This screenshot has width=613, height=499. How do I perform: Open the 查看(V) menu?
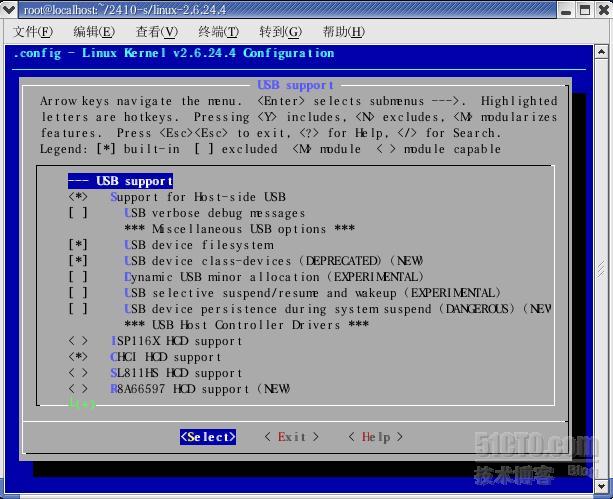click(157, 31)
